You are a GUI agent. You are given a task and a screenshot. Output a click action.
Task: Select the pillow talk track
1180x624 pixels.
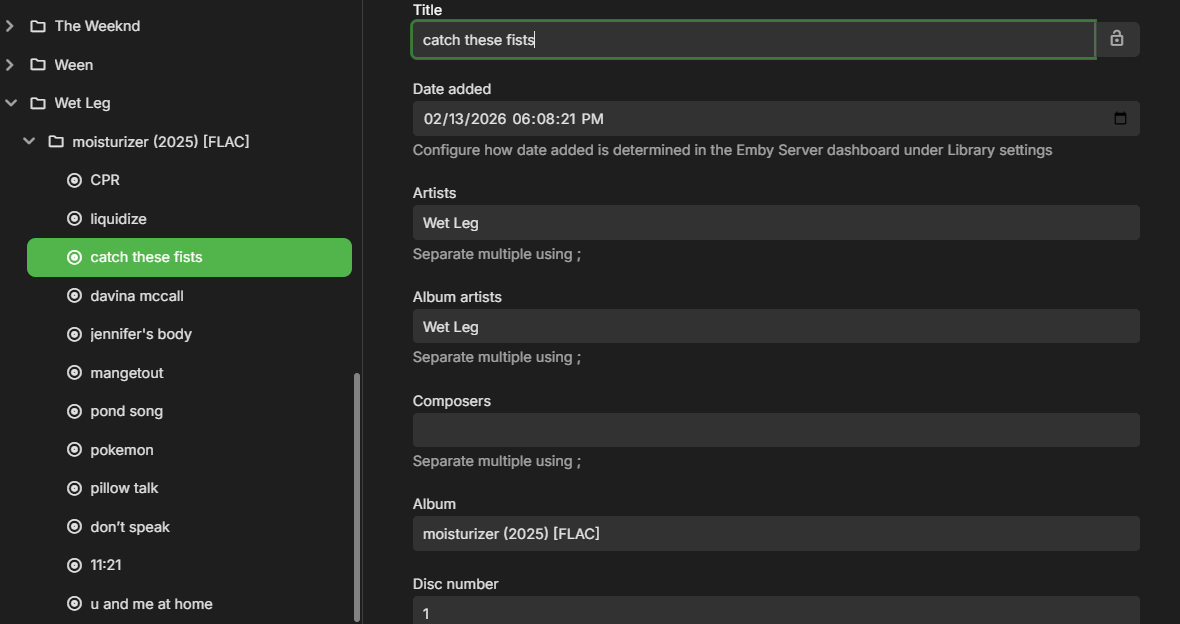(x=124, y=488)
